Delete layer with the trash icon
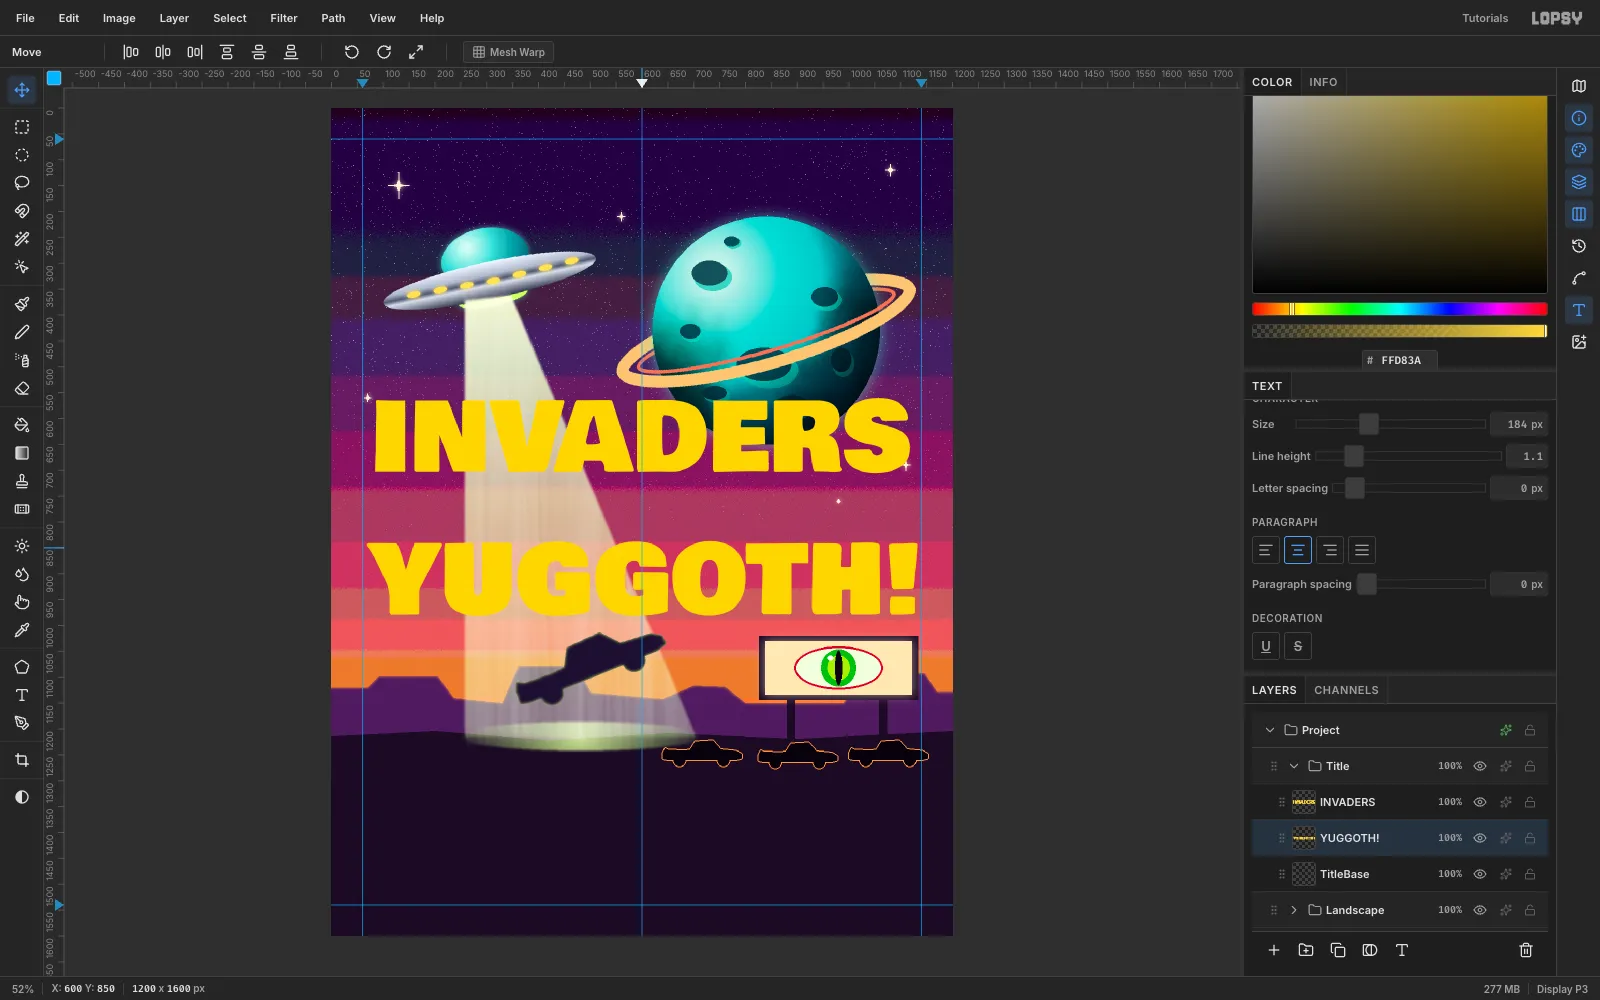 coord(1526,950)
